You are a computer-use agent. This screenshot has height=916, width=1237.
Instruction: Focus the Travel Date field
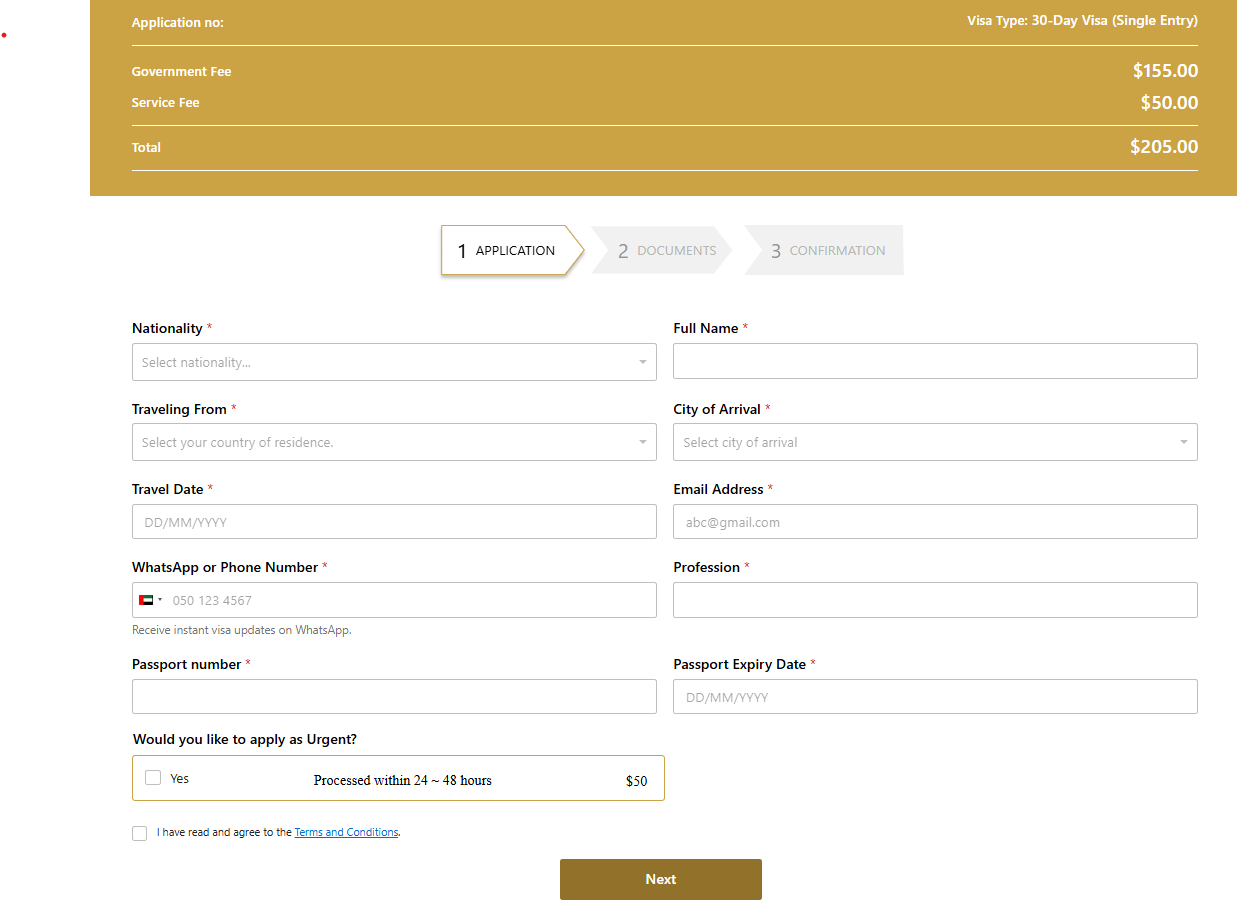click(393, 522)
